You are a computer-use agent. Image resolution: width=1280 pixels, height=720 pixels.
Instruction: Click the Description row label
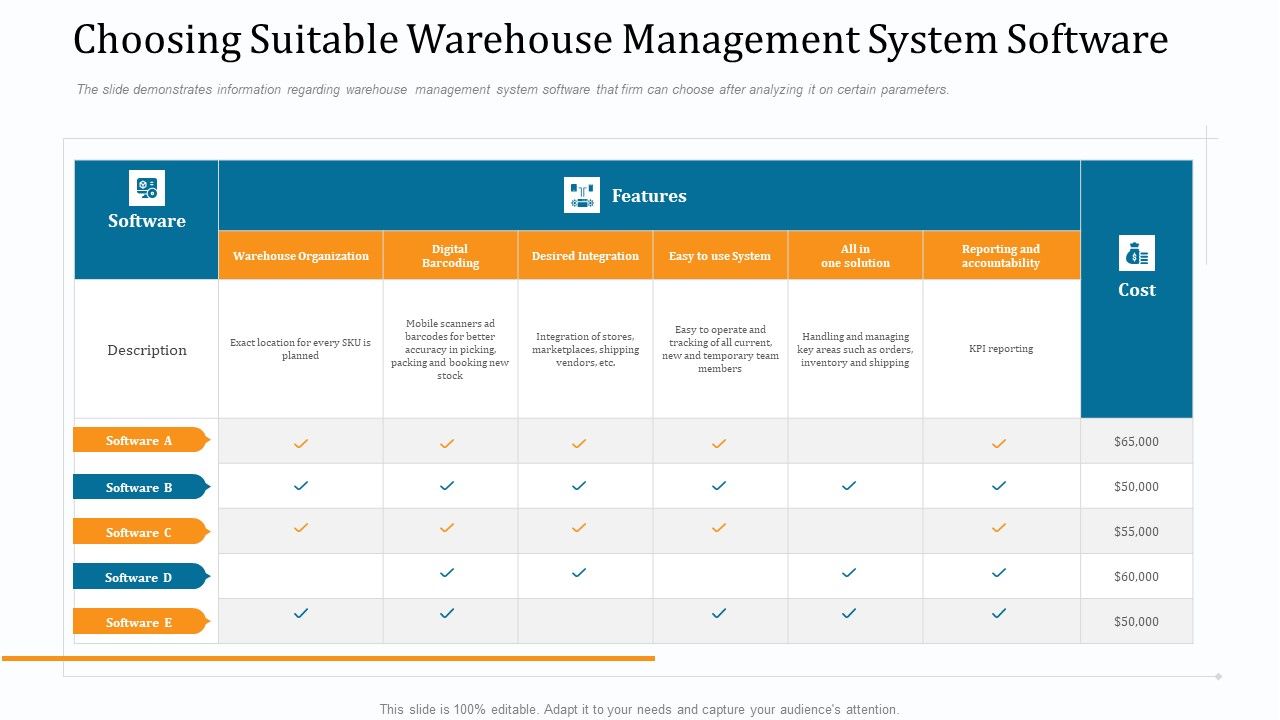point(147,350)
